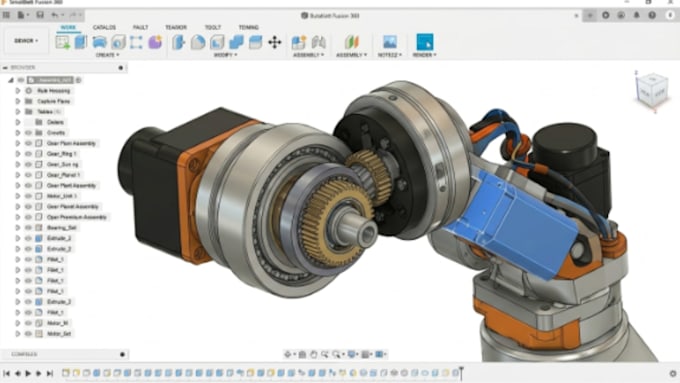Click the blue Select cursor tool

click(425, 42)
